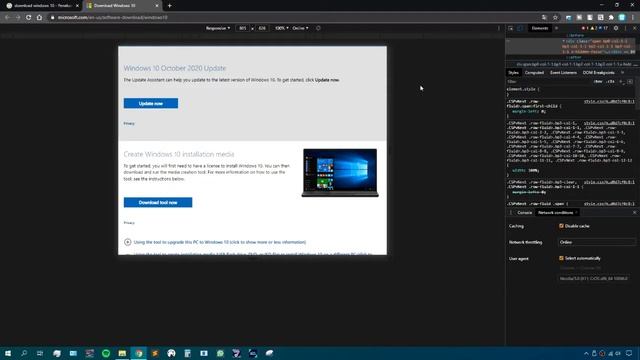640x360 pixels.
Task: Open the Windows Start button
Action: click(8, 353)
